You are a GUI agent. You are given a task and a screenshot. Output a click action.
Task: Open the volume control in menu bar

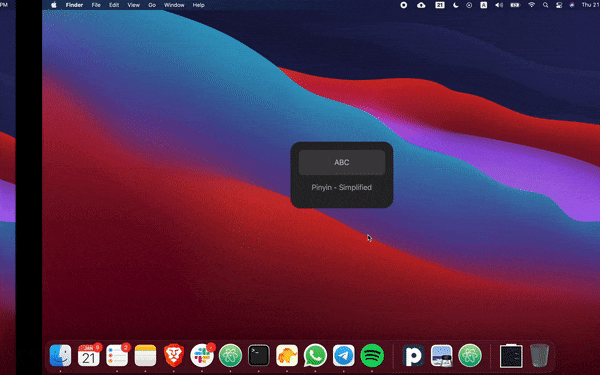tap(499, 5)
